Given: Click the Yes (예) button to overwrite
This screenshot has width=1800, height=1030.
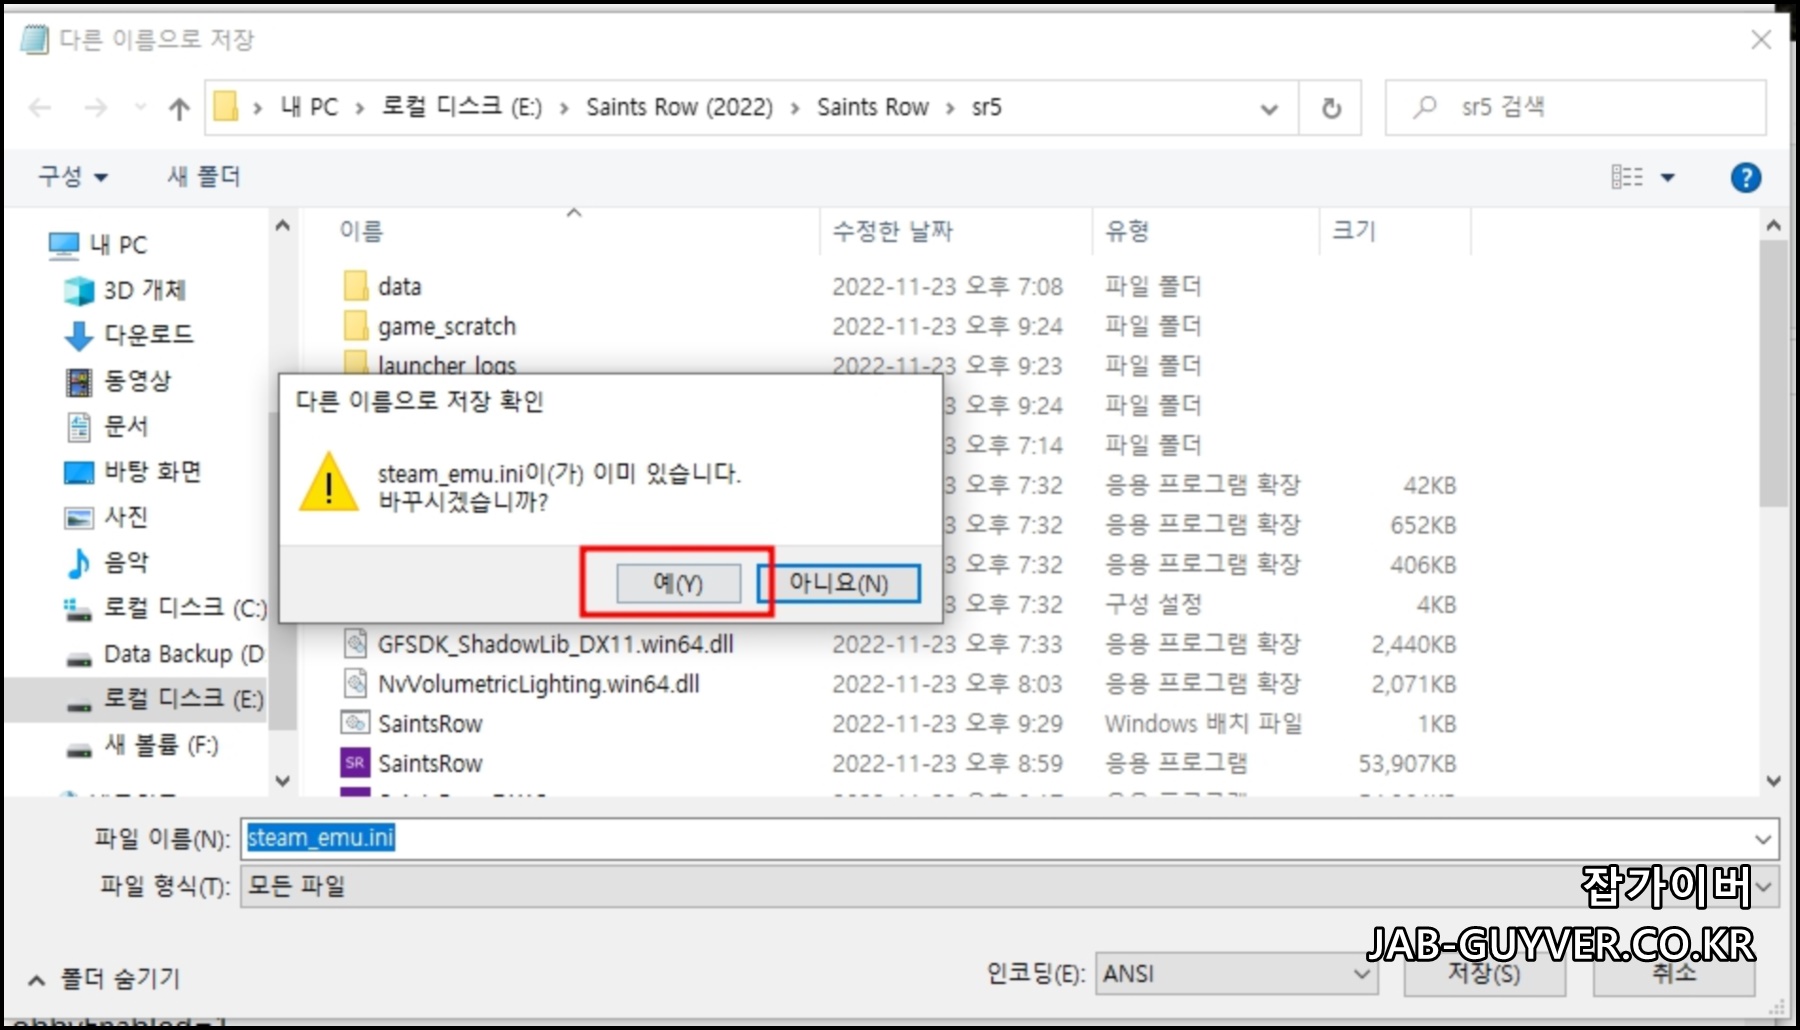Looking at the screenshot, I should (678, 583).
